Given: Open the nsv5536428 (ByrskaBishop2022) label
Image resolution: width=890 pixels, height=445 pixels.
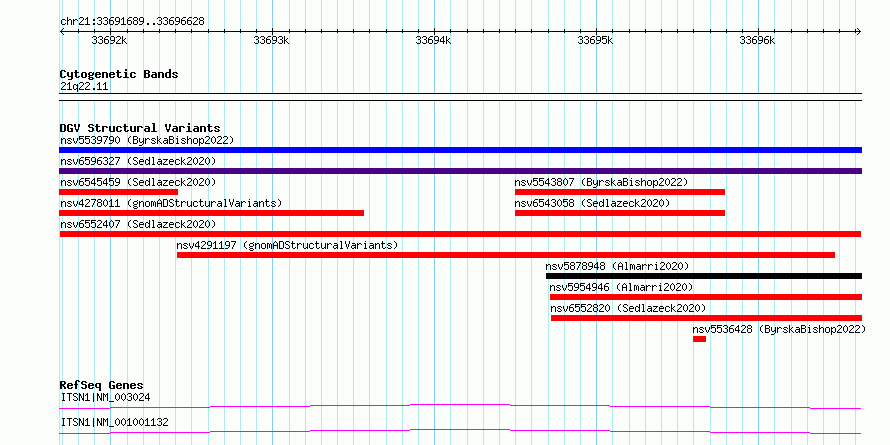Looking at the screenshot, I should pos(779,329).
